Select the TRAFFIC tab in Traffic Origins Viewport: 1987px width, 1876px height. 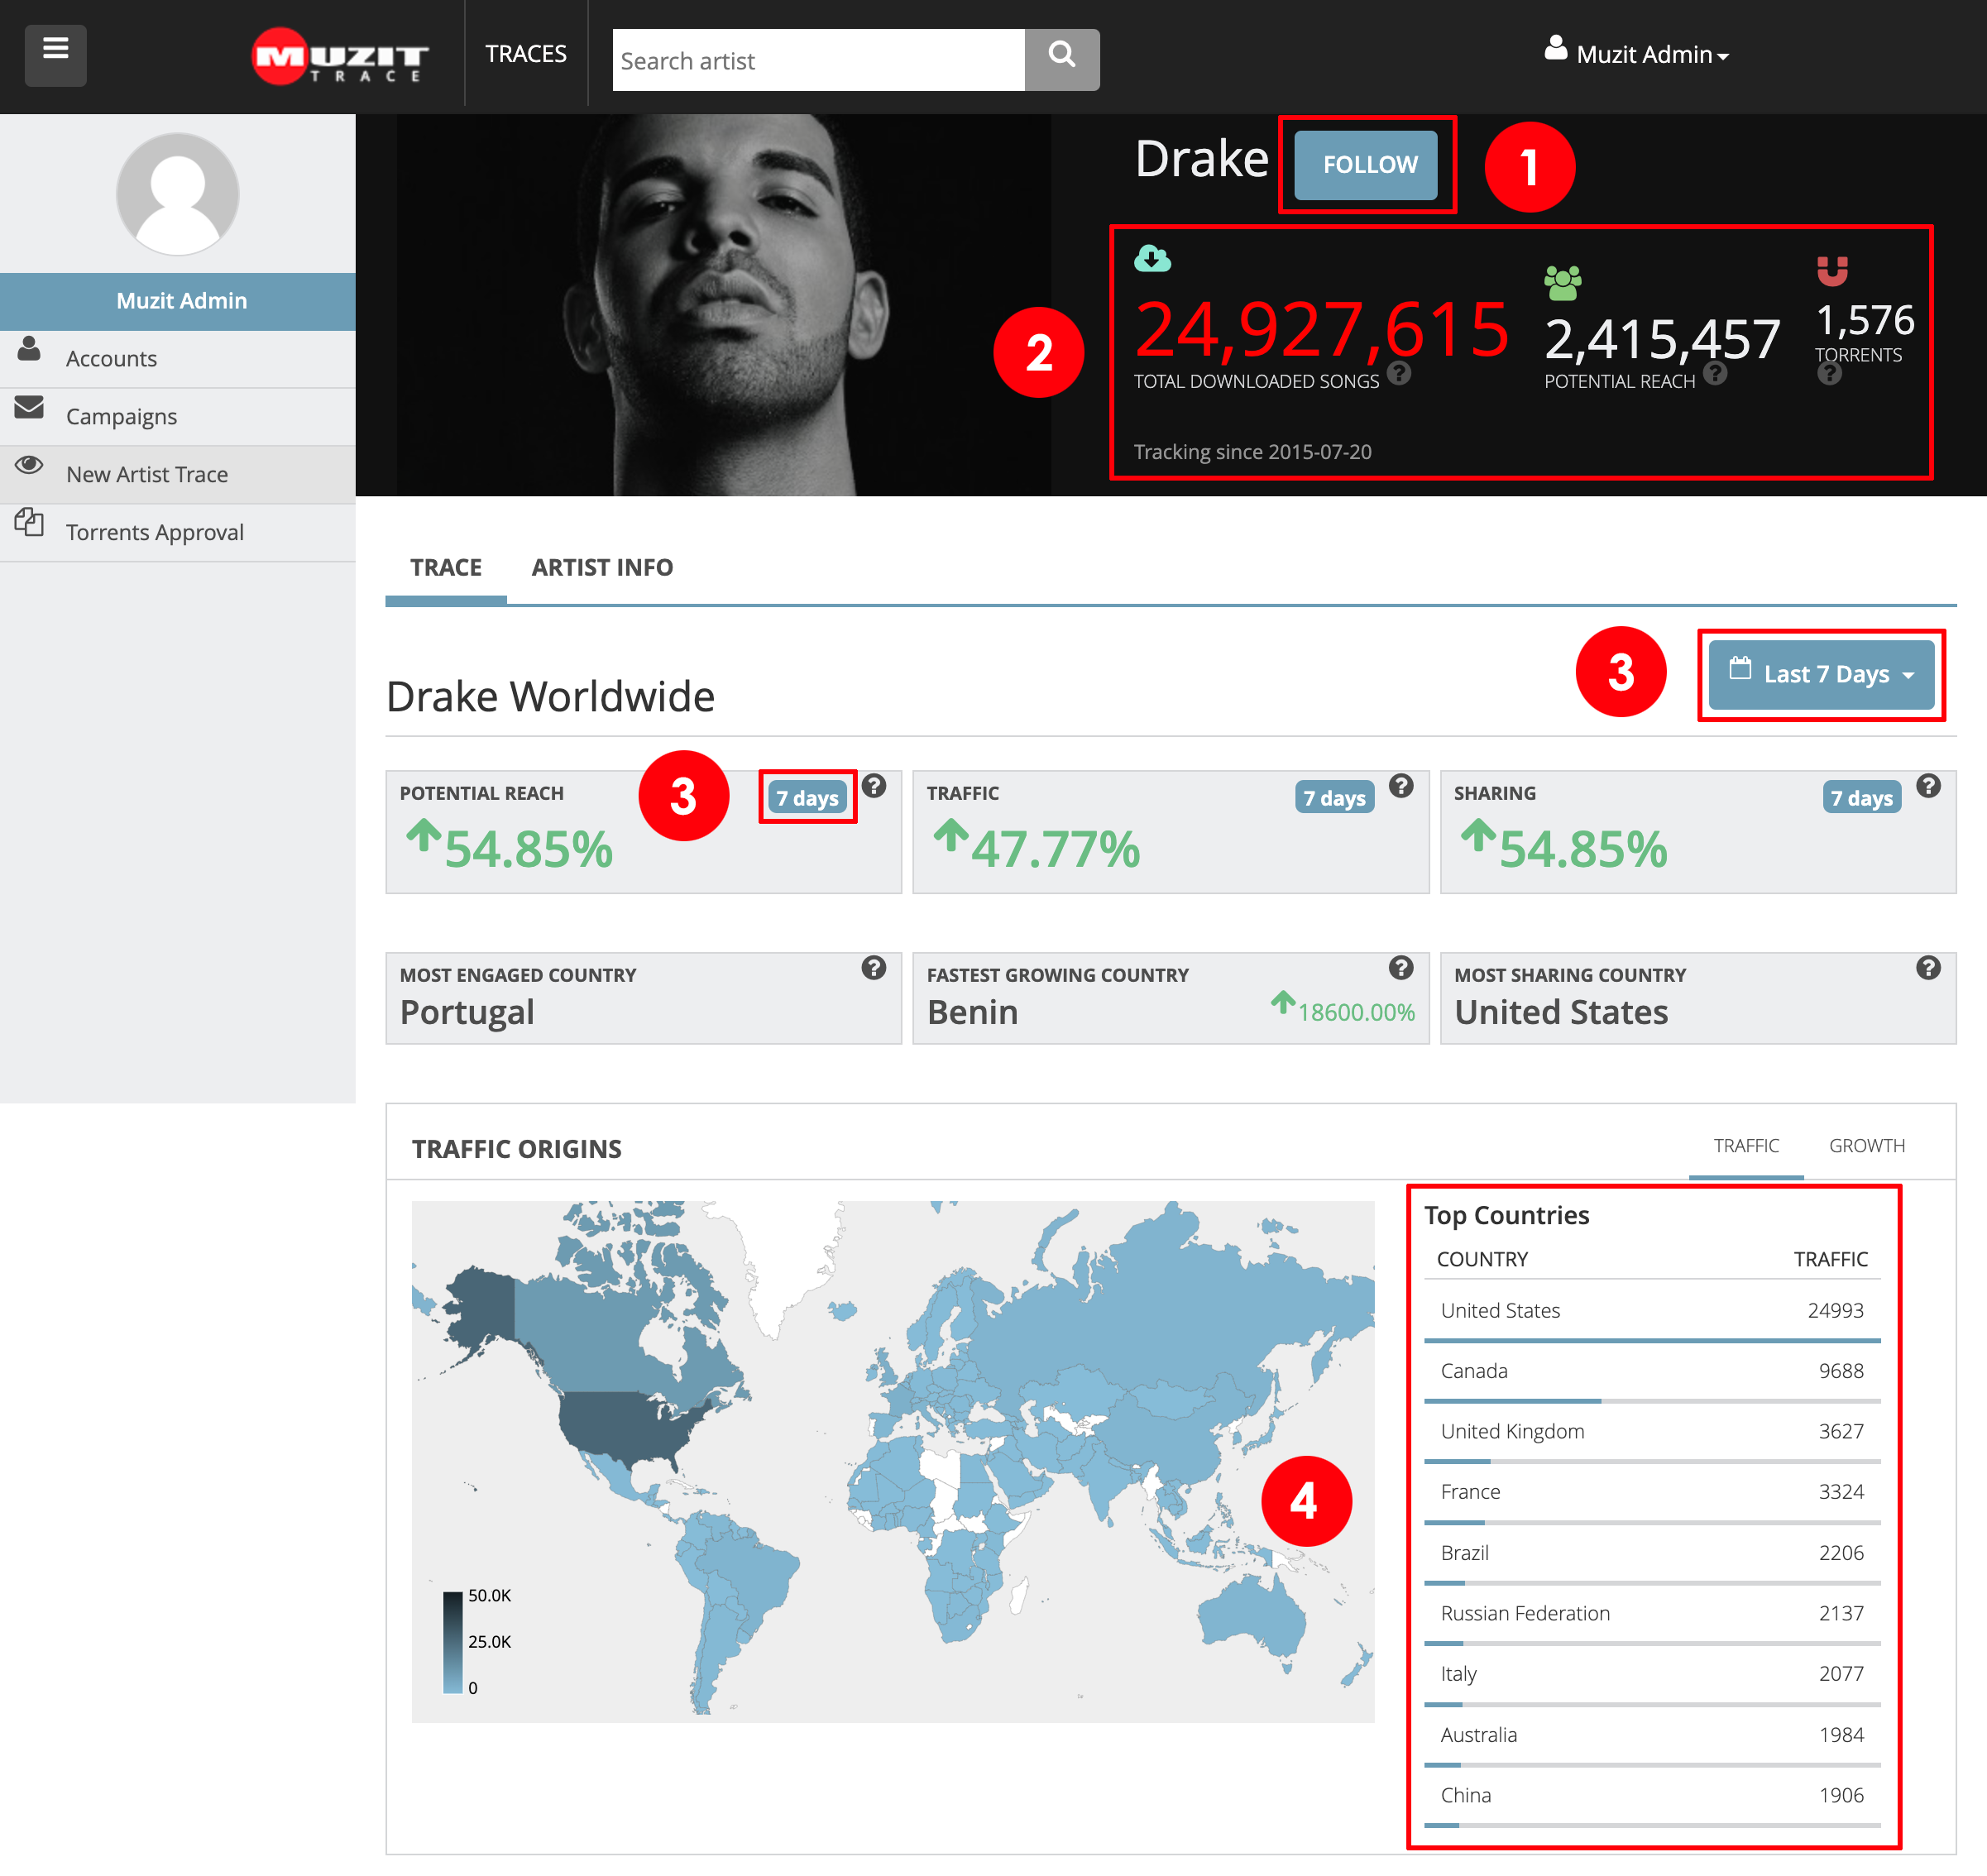1746,1146
